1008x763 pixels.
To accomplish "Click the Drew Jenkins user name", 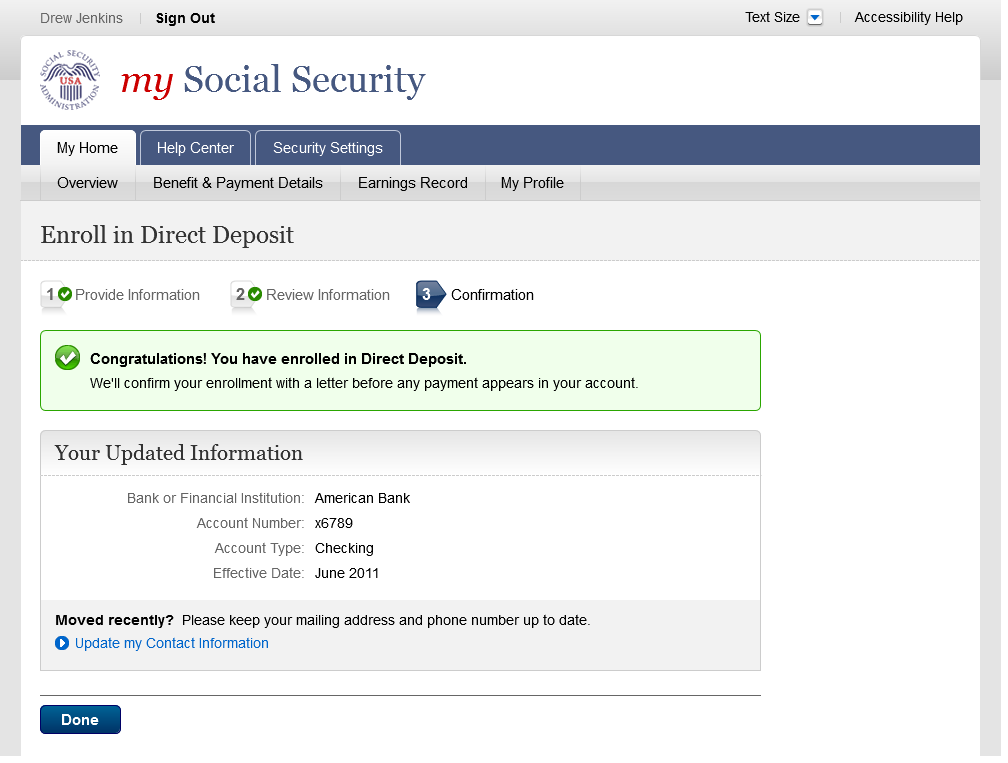I will click(81, 18).
